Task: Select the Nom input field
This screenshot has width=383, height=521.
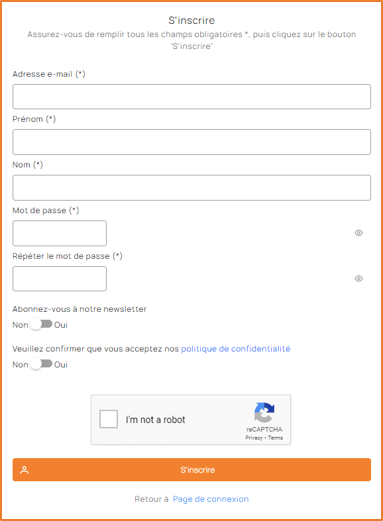Action: tap(192, 188)
